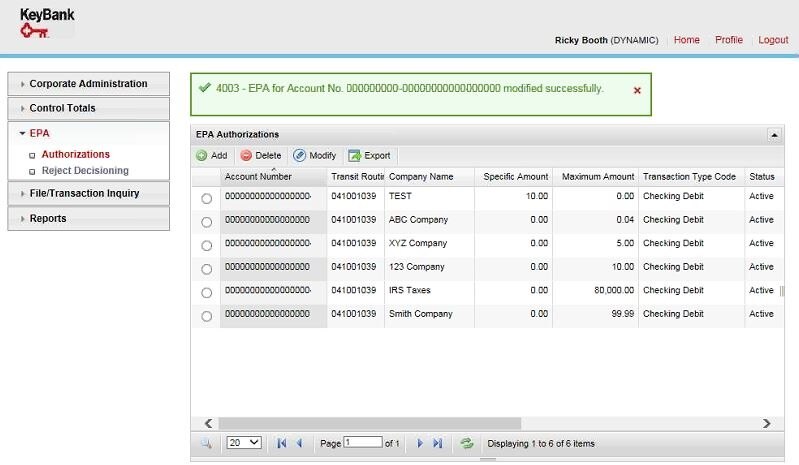This screenshot has height=465, width=799.
Task: Click the Logout link
Action: click(773, 40)
